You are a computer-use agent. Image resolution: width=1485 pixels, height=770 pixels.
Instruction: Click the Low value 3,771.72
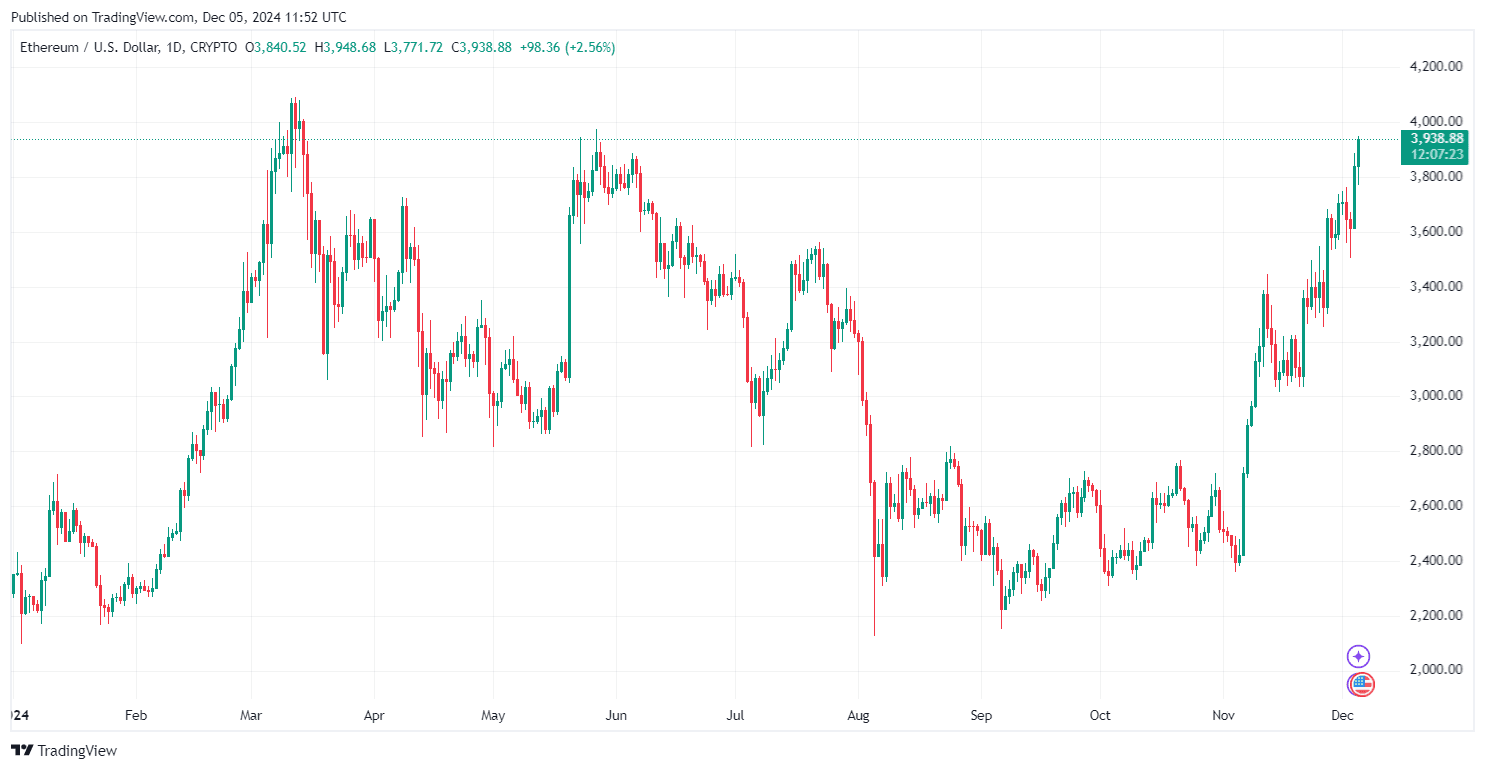coord(417,47)
